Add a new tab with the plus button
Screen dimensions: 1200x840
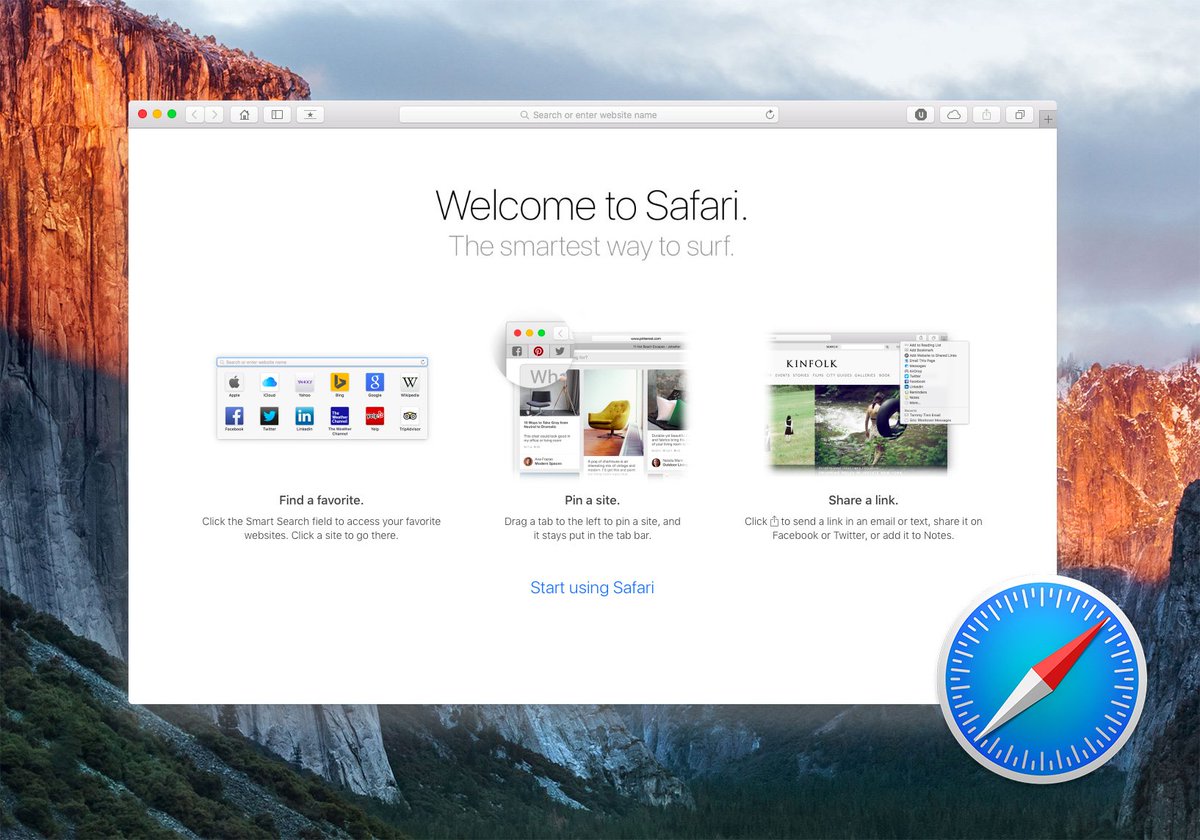click(1048, 119)
